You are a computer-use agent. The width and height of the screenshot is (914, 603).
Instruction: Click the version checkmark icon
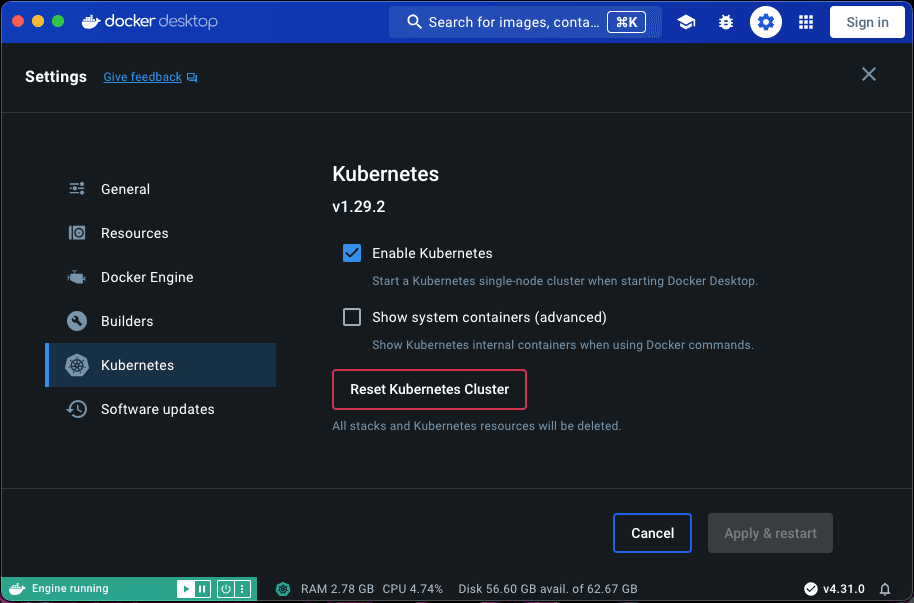[810, 589]
